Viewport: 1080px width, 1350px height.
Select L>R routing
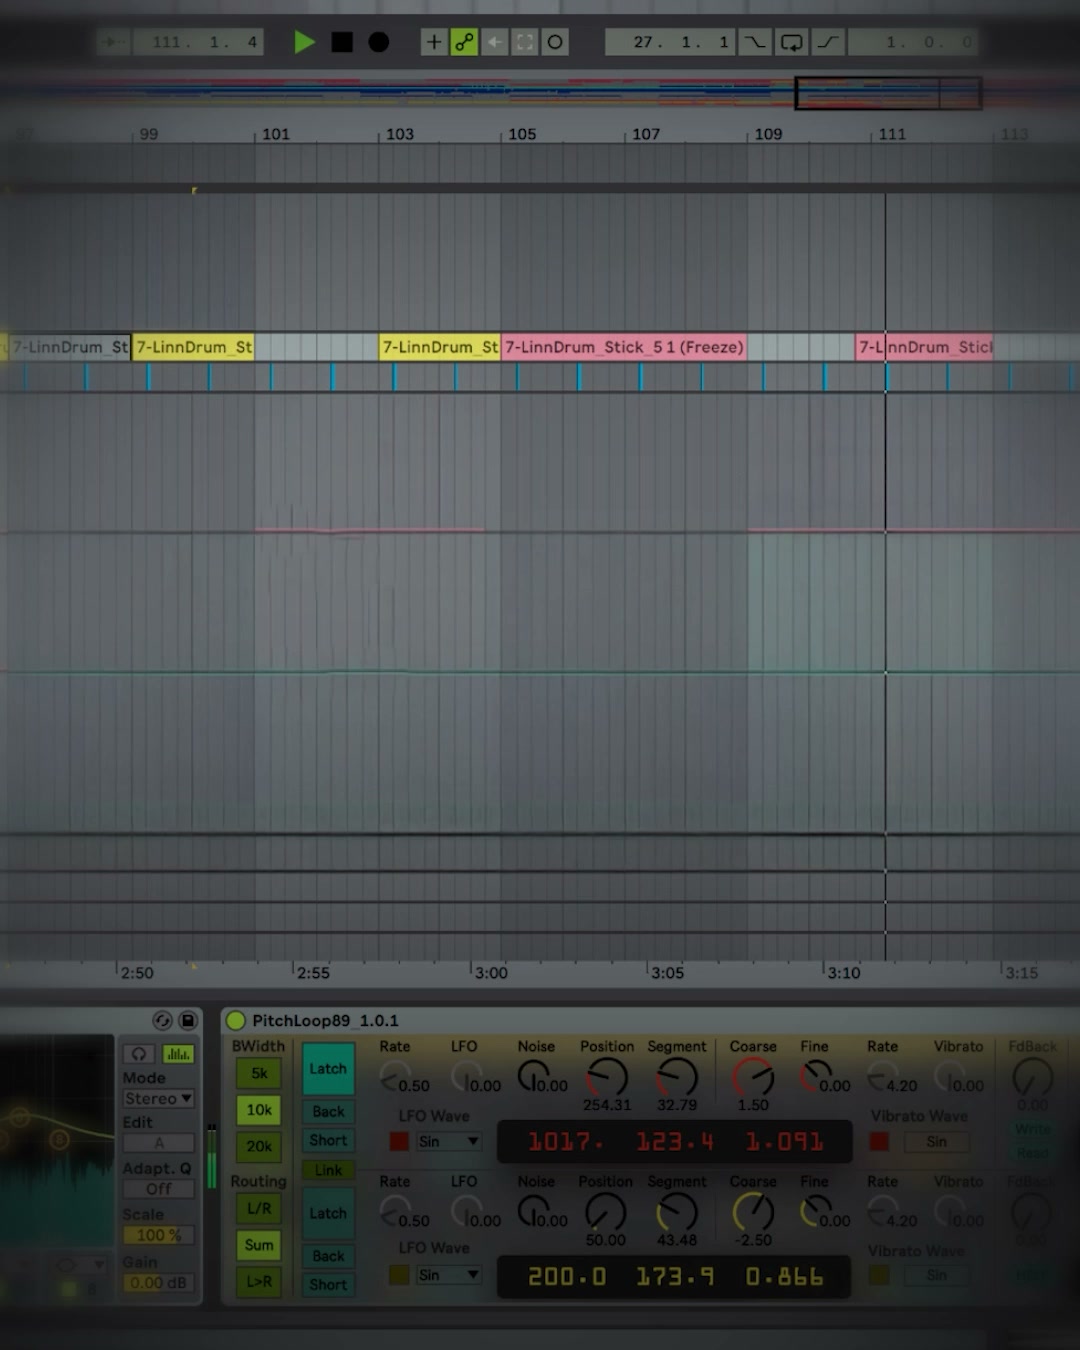click(x=259, y=1281)
